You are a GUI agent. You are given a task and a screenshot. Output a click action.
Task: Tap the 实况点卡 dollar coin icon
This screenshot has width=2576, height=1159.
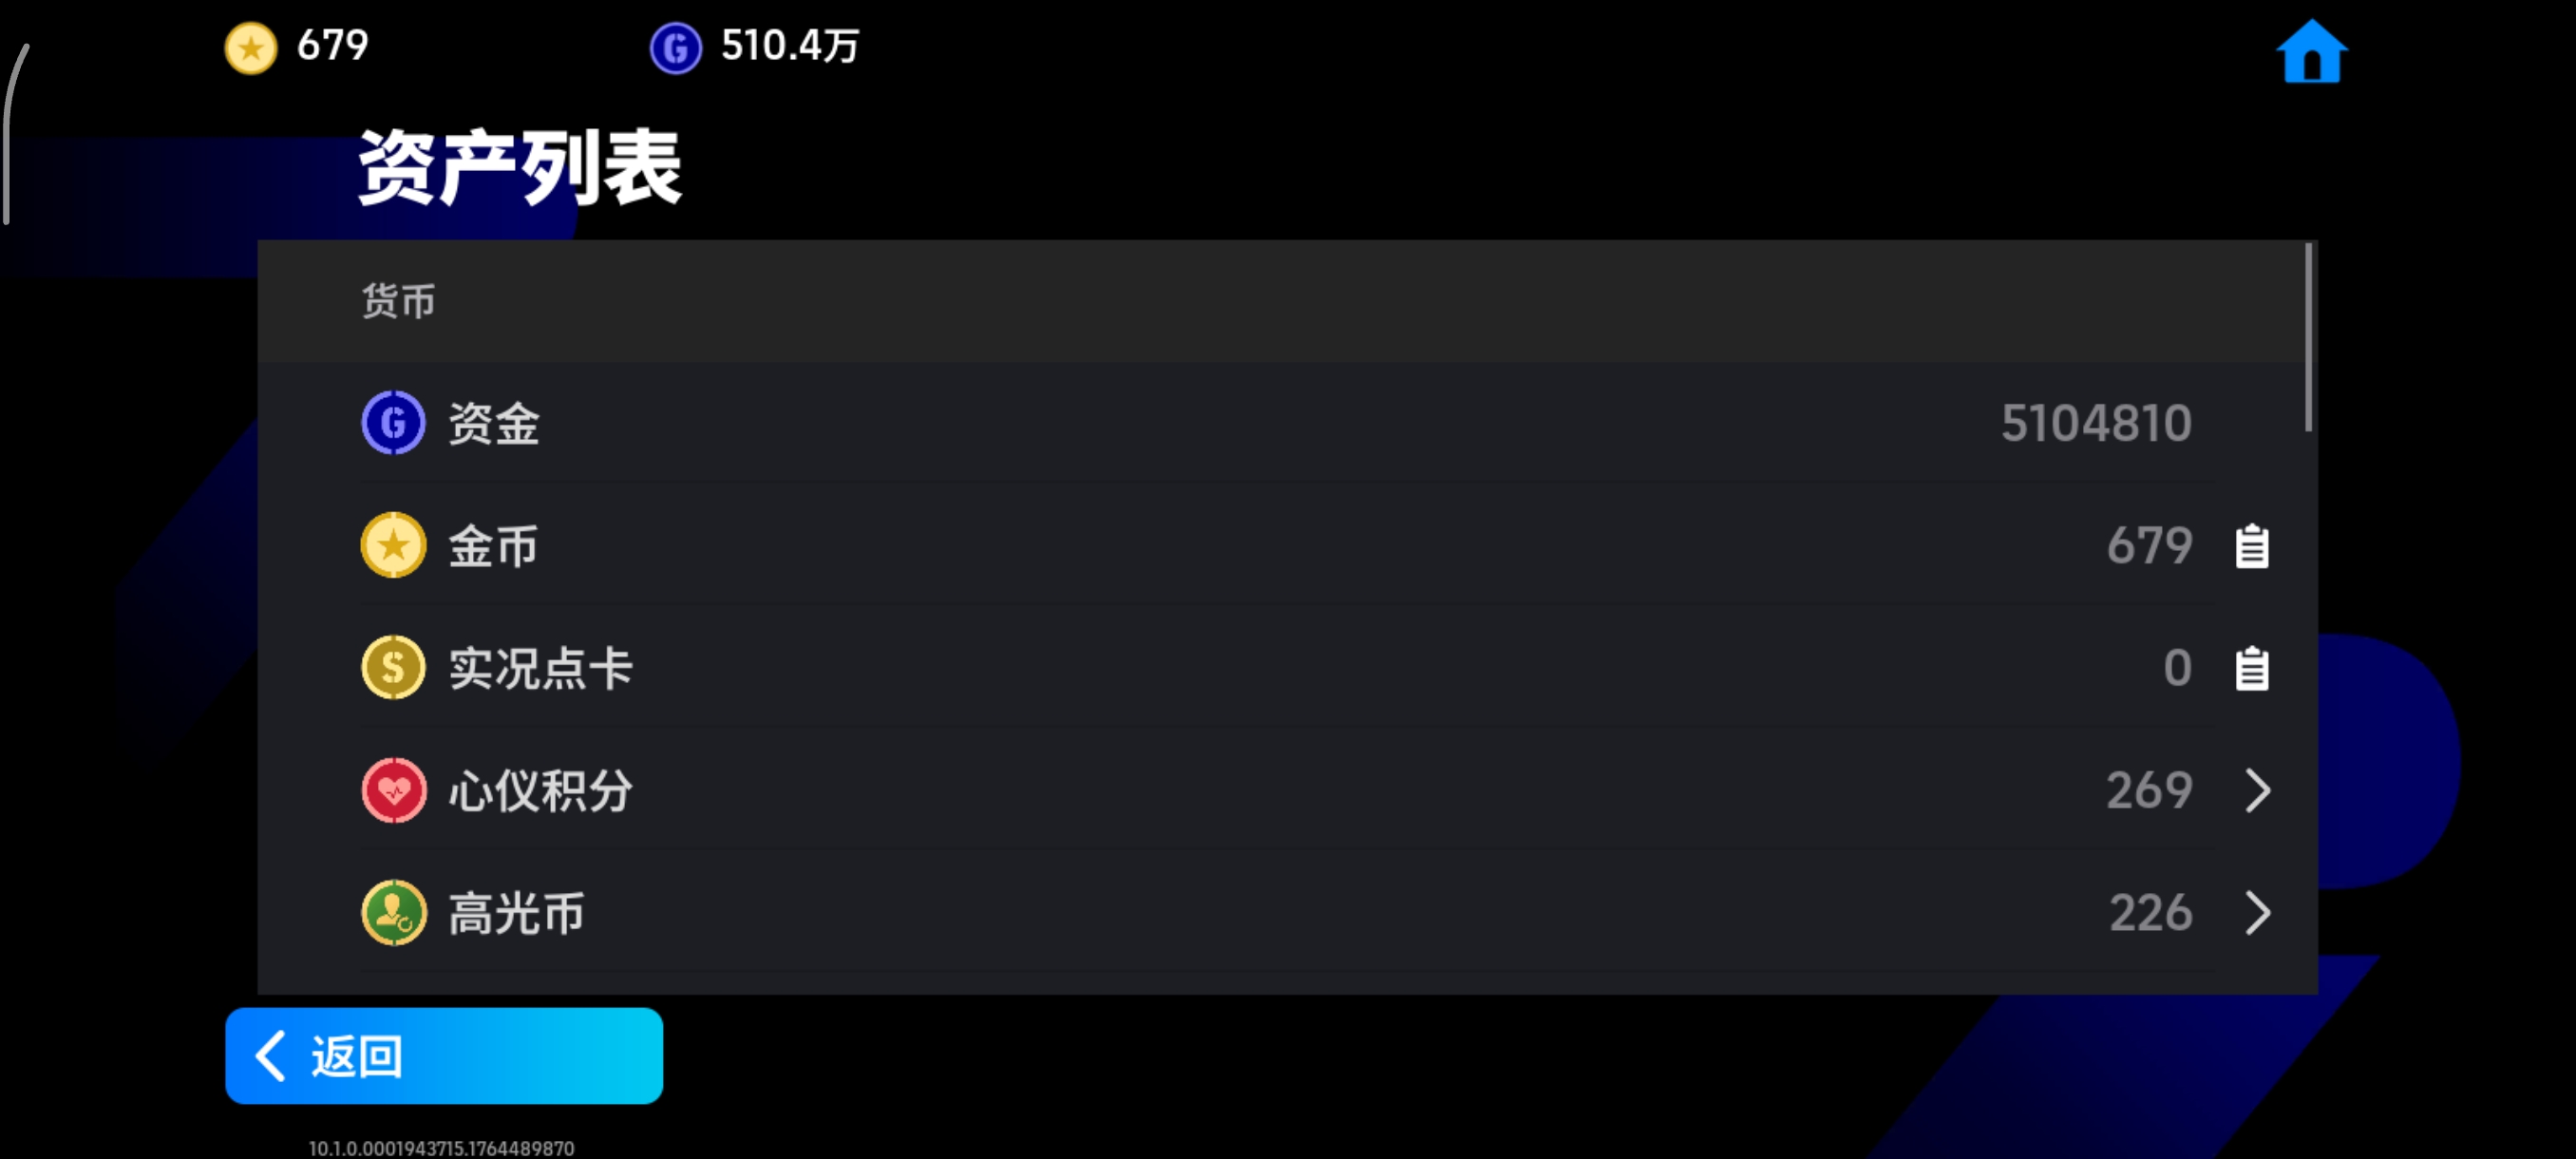[393, 667]
